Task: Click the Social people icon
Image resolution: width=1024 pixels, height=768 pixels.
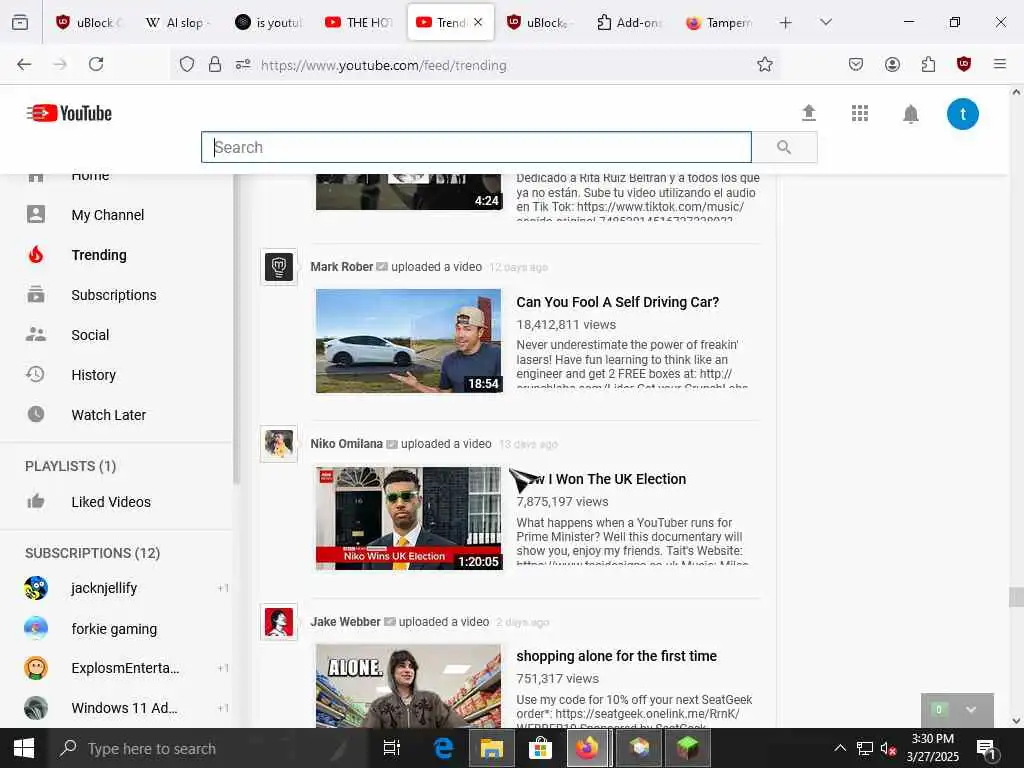Action: coord(36,334)
